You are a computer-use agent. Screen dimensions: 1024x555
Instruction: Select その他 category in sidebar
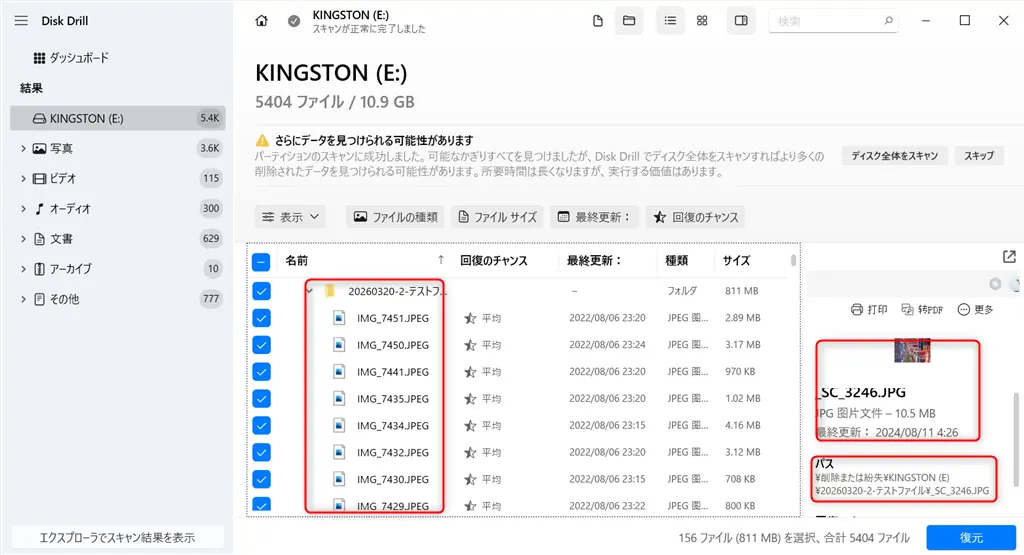(118, 298)
